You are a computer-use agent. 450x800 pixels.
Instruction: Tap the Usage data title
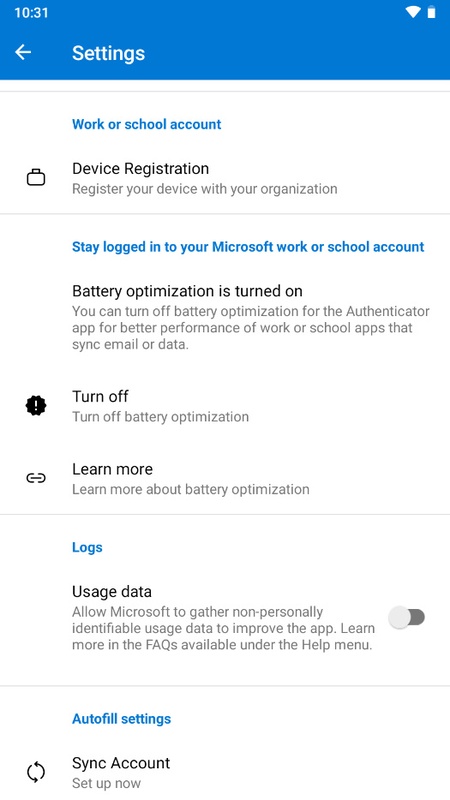(x=112, y=591)
